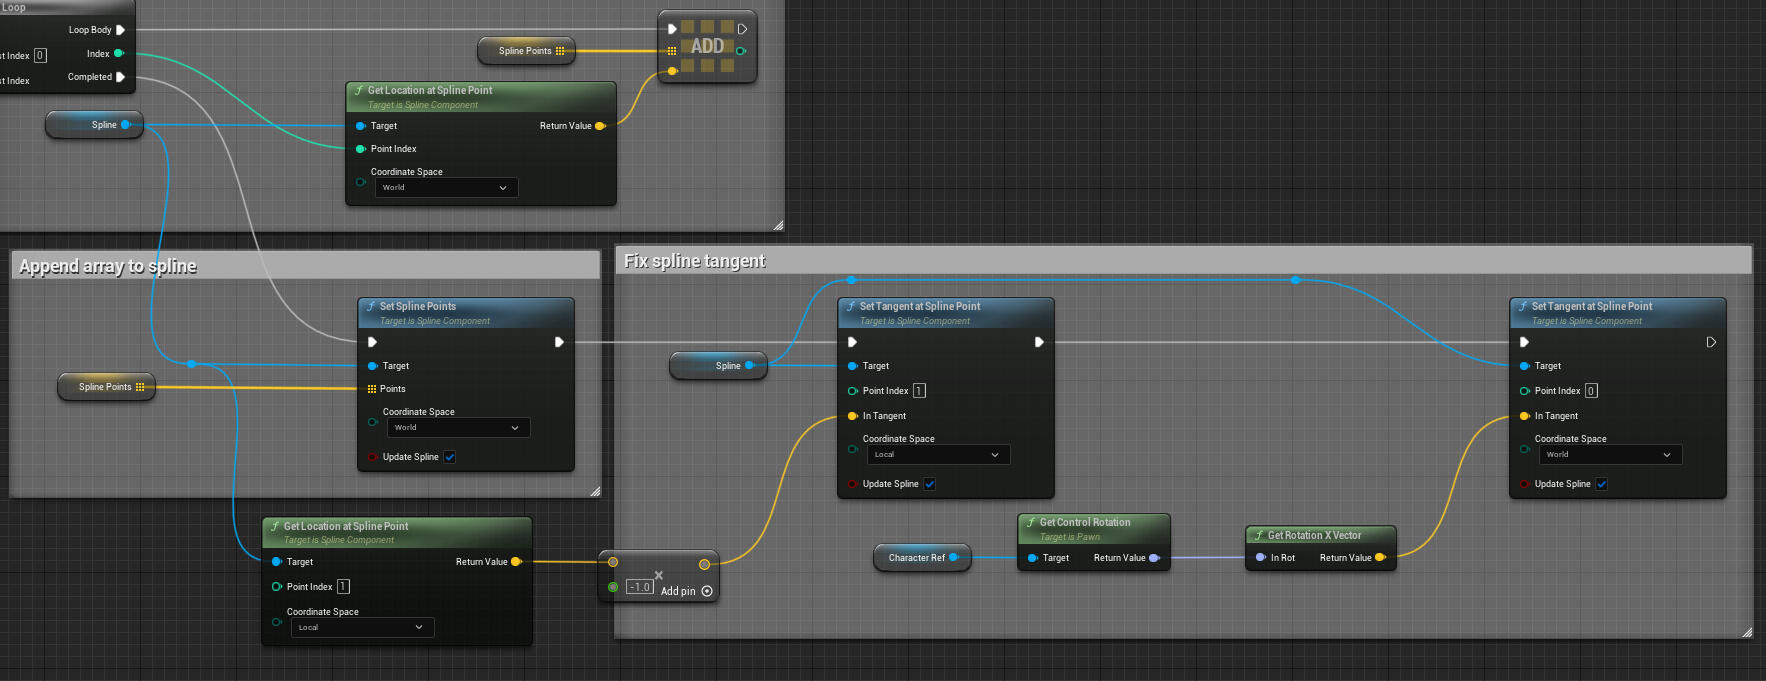The height and width of the screenshot is (681, 1766).
Task: Click Point Index value field on first Set Tangent
Action: 919,391
